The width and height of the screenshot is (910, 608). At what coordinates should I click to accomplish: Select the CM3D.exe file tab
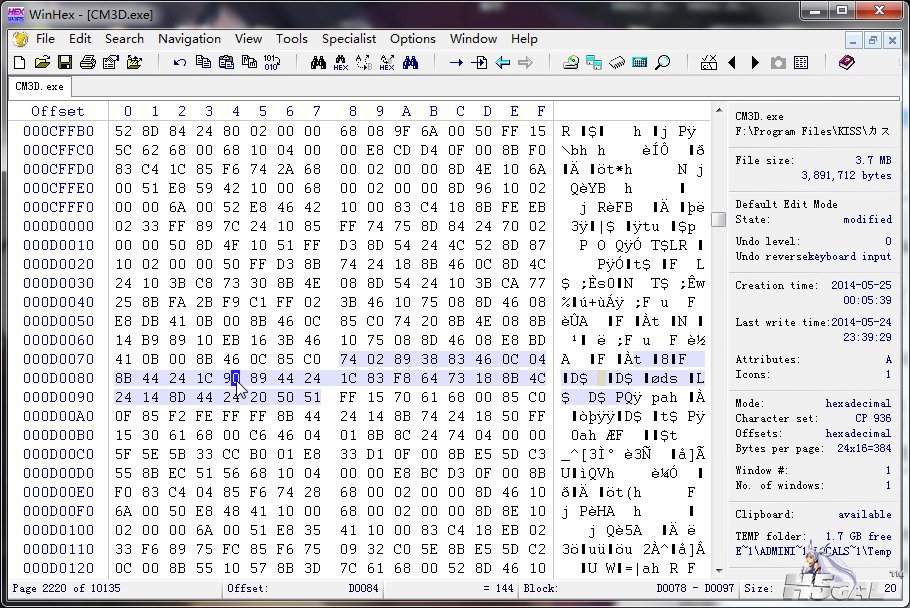click(x=39, y=86)
